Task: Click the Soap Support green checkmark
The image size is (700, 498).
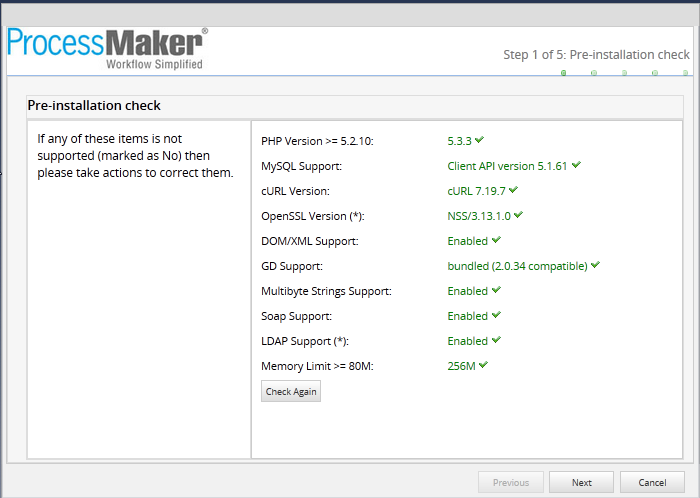Action: 496,315
